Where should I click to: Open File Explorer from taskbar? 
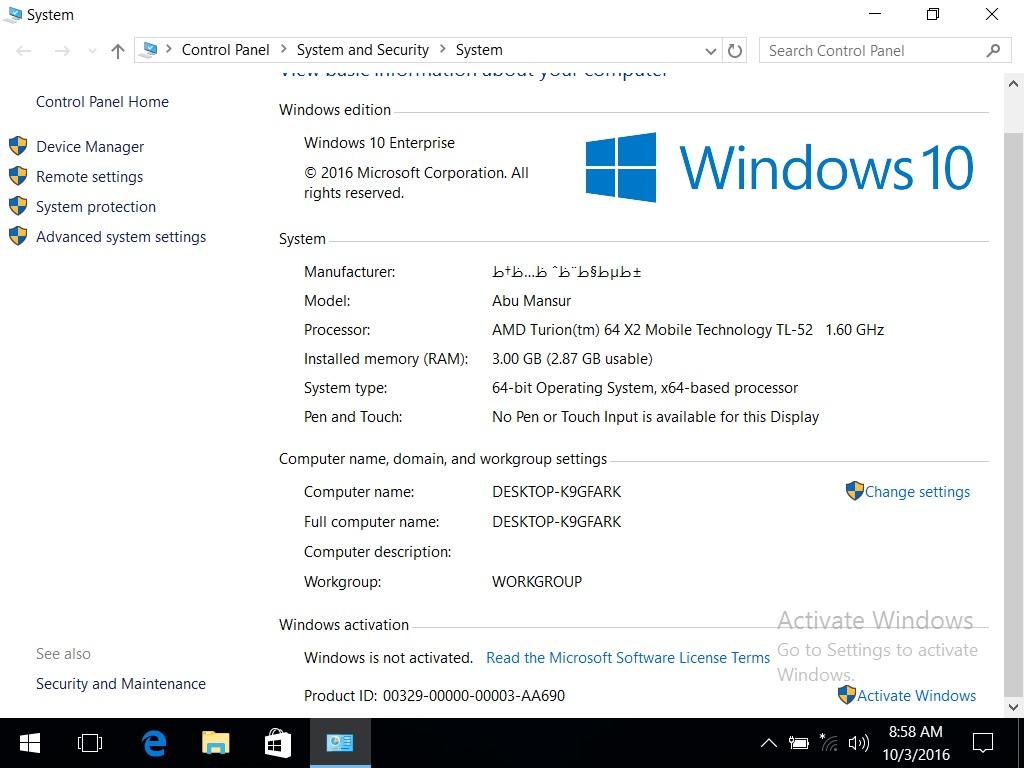(x=216, y=743)
